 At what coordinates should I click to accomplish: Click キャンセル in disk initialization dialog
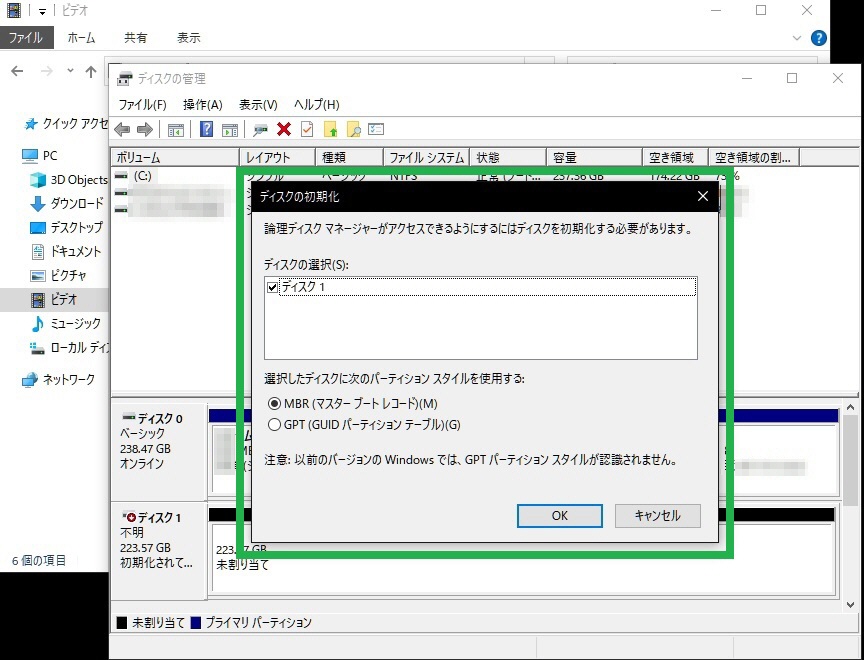click(x=657, y=516)
